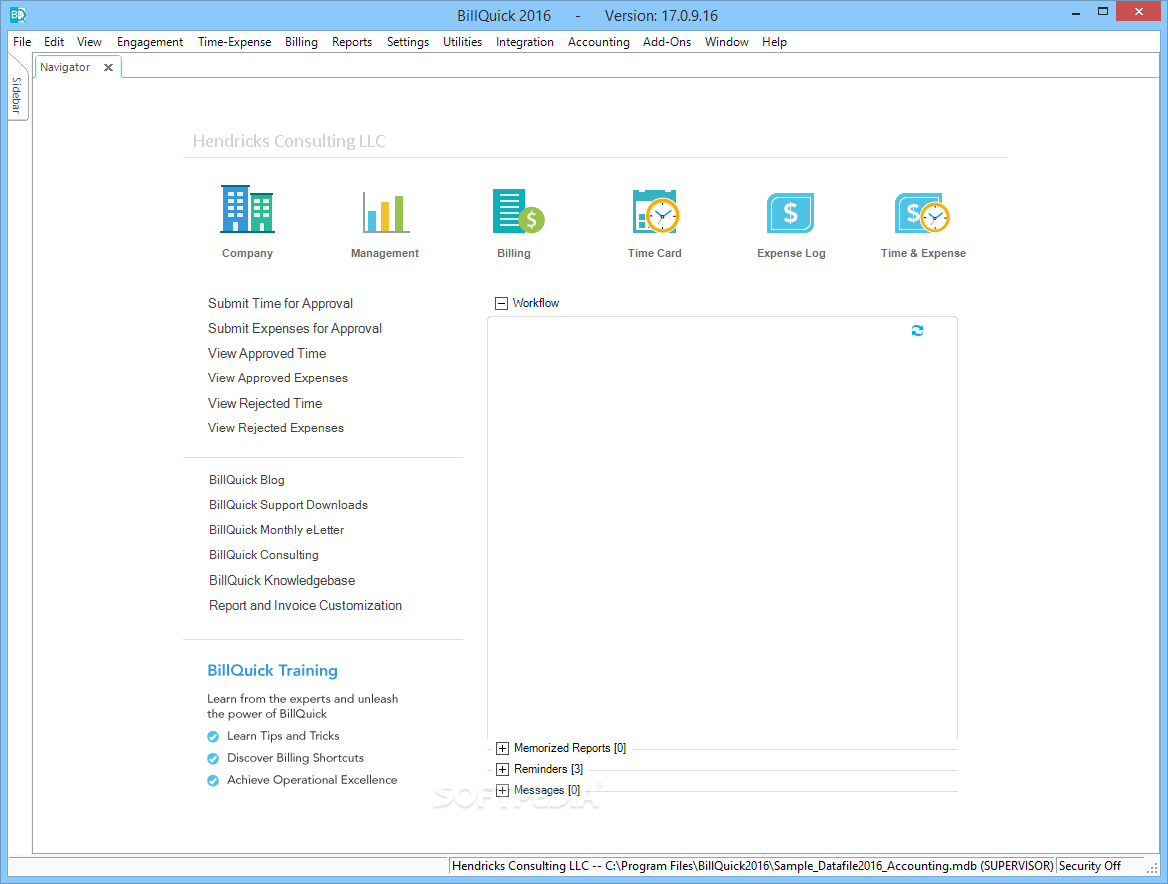Open the Management chart icon

pos(385,213)
